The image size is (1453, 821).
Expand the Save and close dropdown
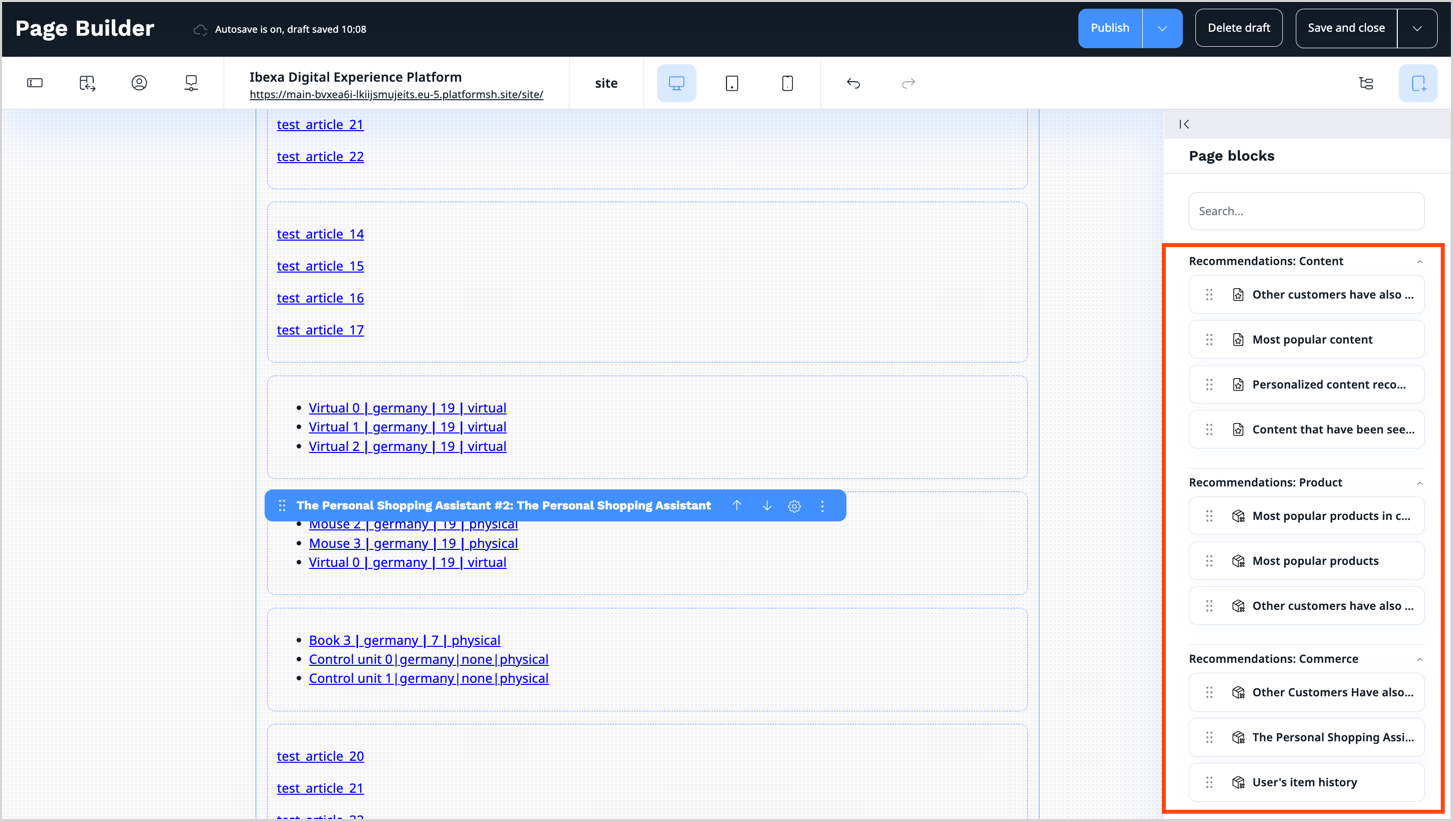coord(1417,29)
